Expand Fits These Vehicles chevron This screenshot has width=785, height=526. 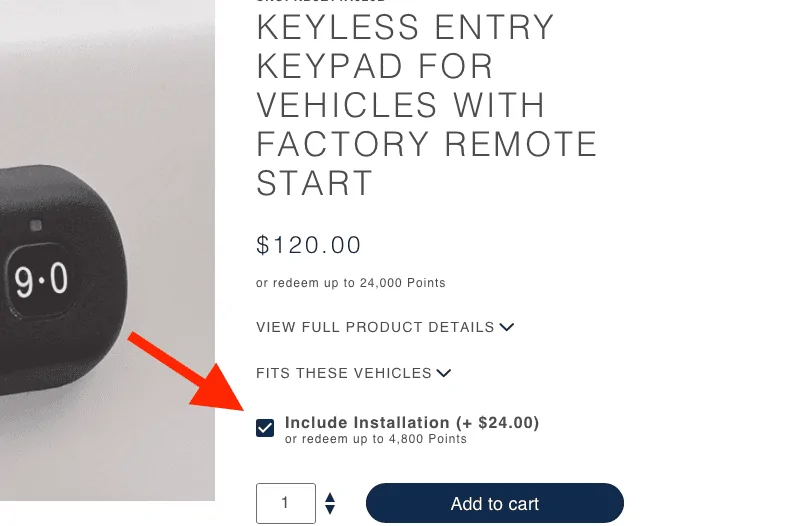click(x=444, y=373)
